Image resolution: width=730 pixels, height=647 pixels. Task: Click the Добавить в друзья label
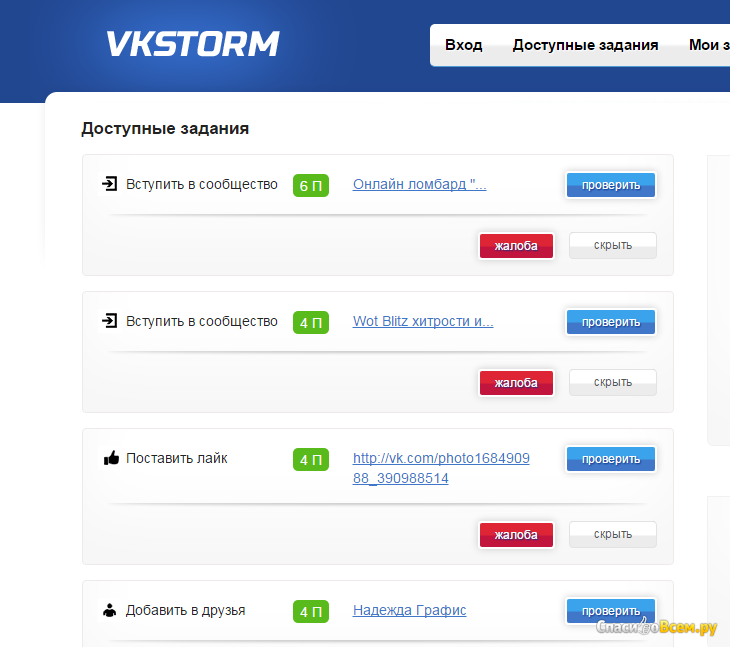(185, 610)
